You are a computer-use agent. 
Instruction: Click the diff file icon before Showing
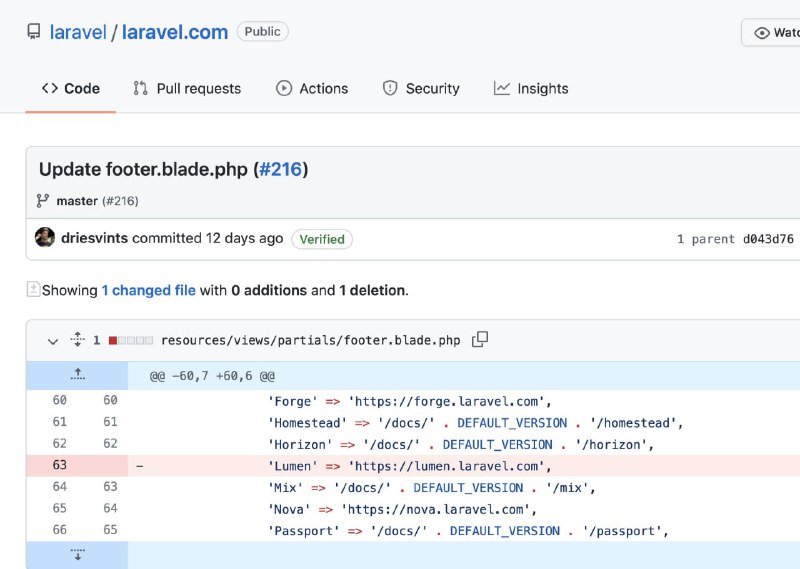[33, 289]
